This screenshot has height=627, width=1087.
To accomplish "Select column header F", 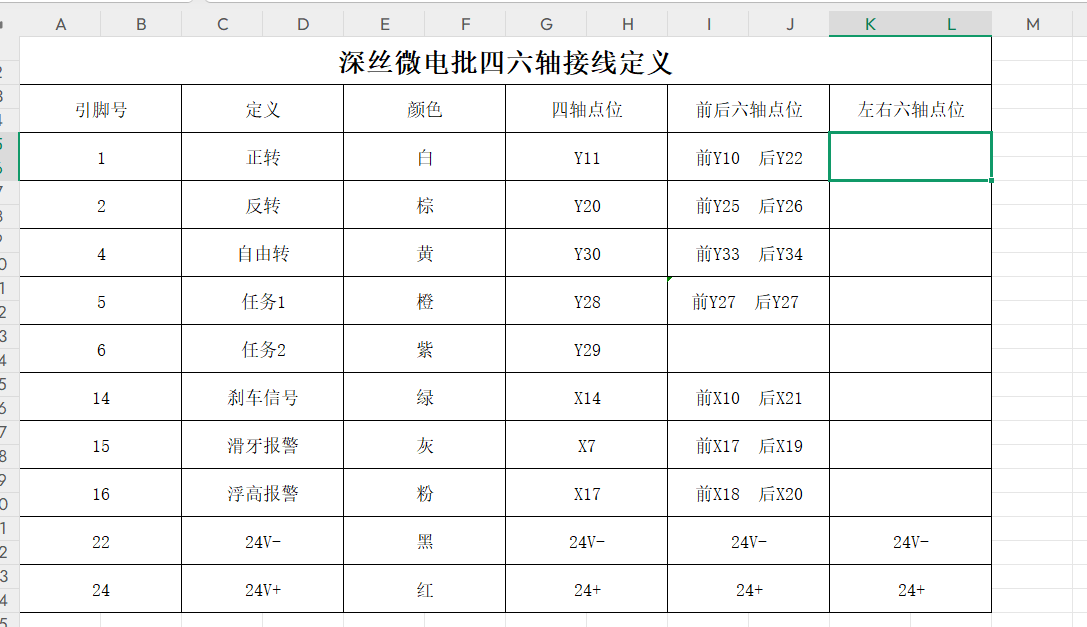I will (x=465, y=24).
